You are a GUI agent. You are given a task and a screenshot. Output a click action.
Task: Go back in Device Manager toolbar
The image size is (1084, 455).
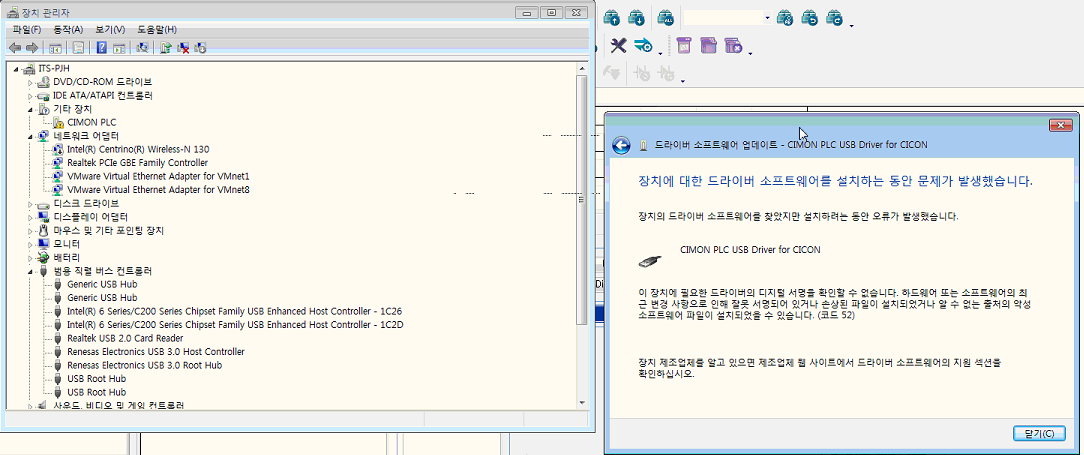click(15, 48)
